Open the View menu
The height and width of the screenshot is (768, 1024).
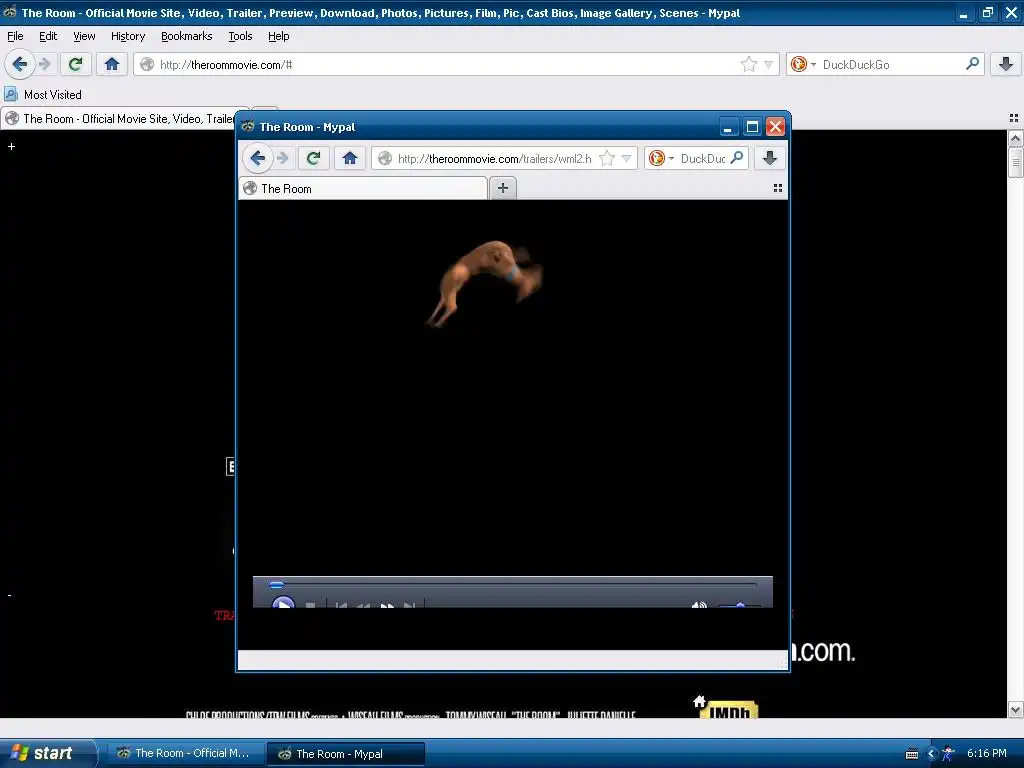click(84, 36)
